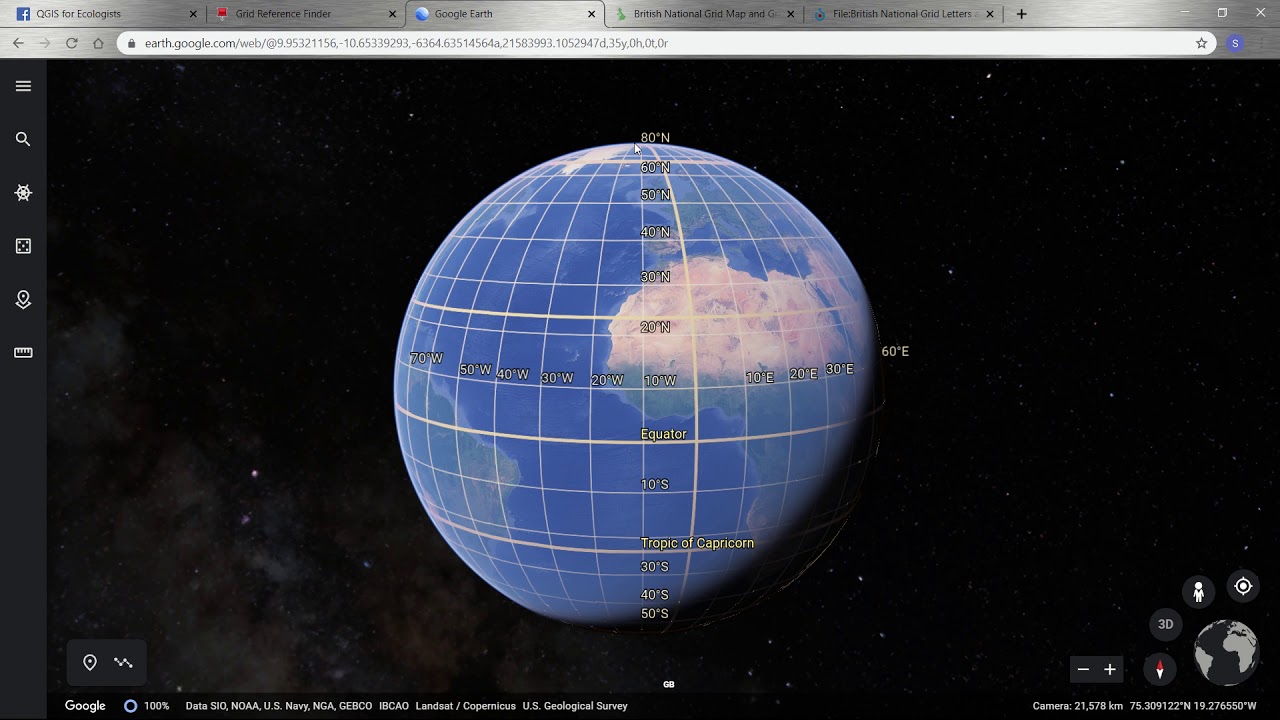Zoom in with the plus button
This screenshot has width=1280, height=720.
tap(1109, 669)
